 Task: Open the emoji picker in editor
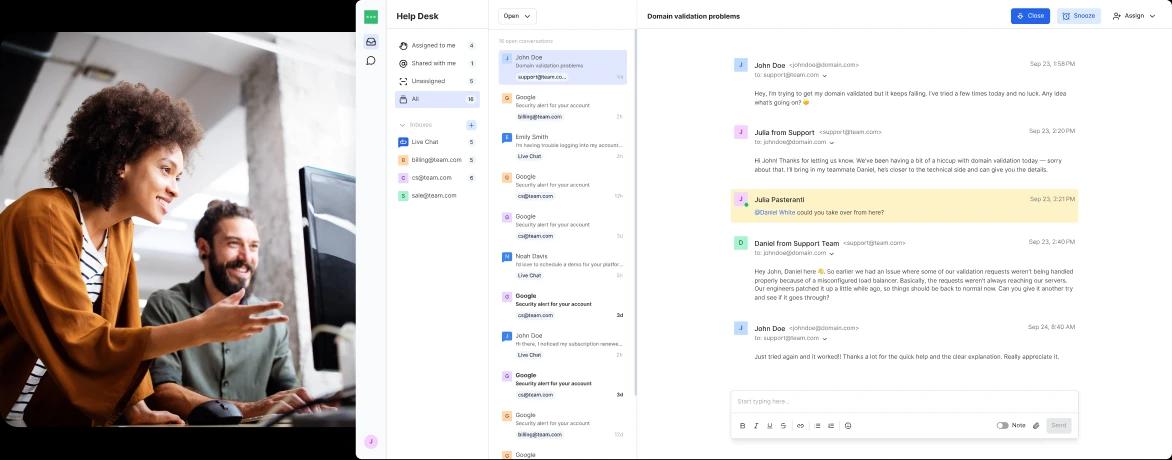[848, 426]
